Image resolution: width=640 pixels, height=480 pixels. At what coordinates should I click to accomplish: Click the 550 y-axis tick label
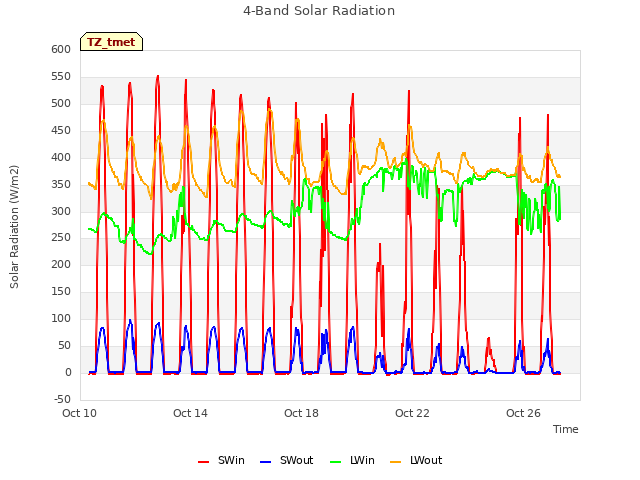(61, 76)
